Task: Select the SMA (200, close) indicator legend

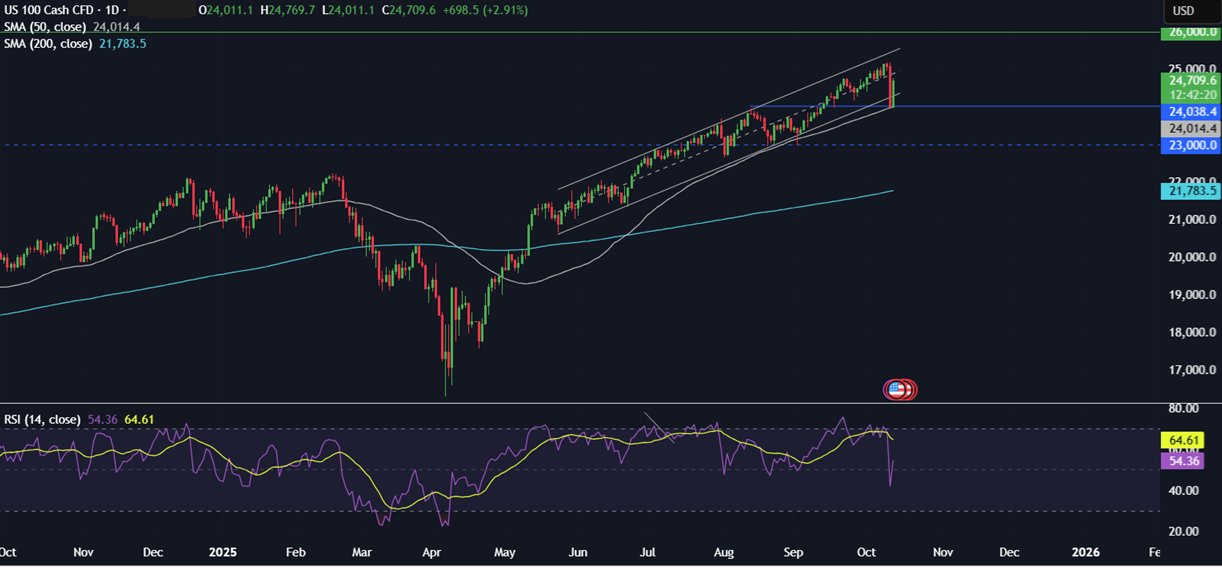Action: 47,44
